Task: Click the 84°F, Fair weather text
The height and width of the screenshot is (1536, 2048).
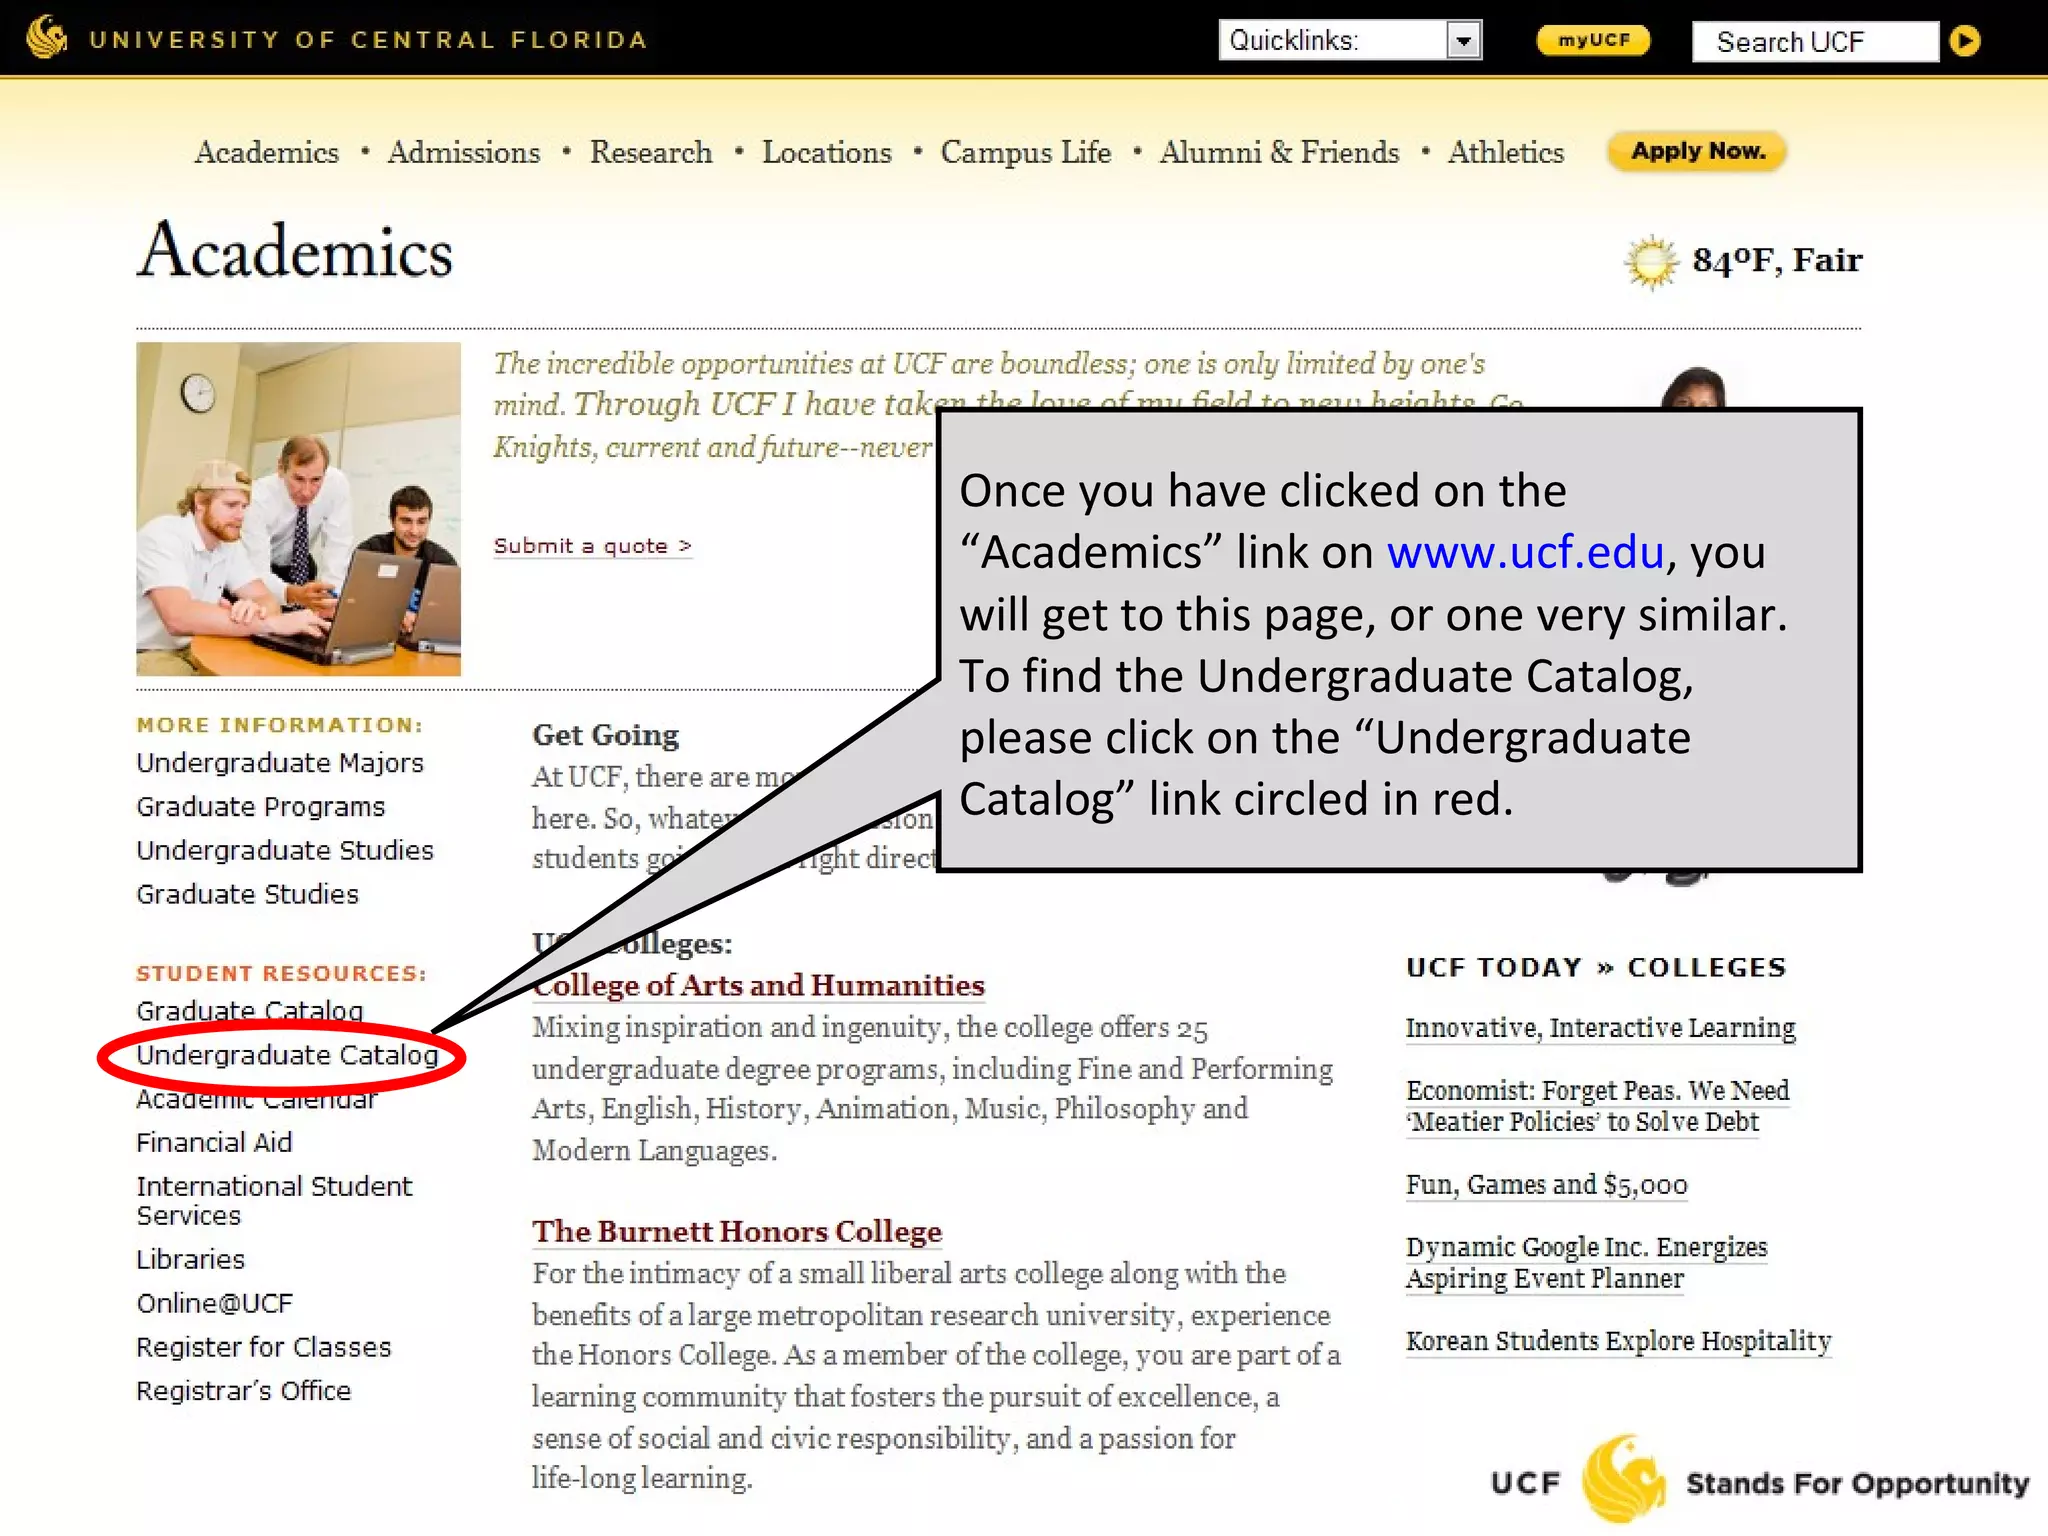Action: [x=1777, y=260]
